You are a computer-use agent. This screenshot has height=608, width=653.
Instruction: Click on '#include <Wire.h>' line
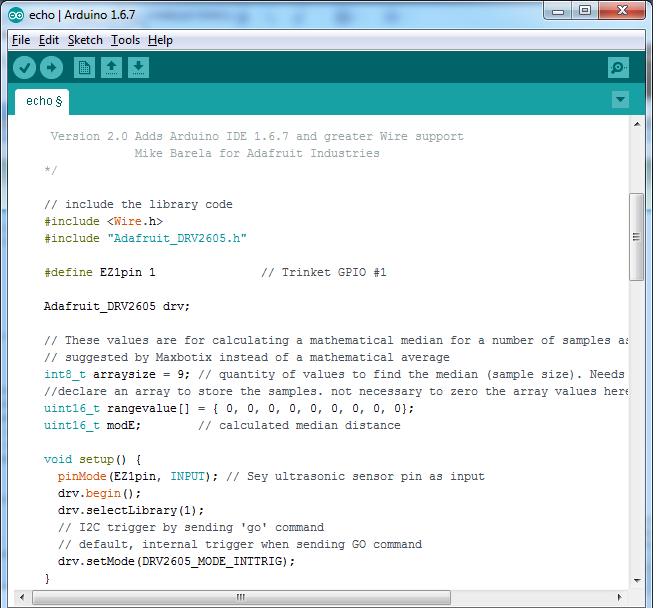click(x=103, y=222)
